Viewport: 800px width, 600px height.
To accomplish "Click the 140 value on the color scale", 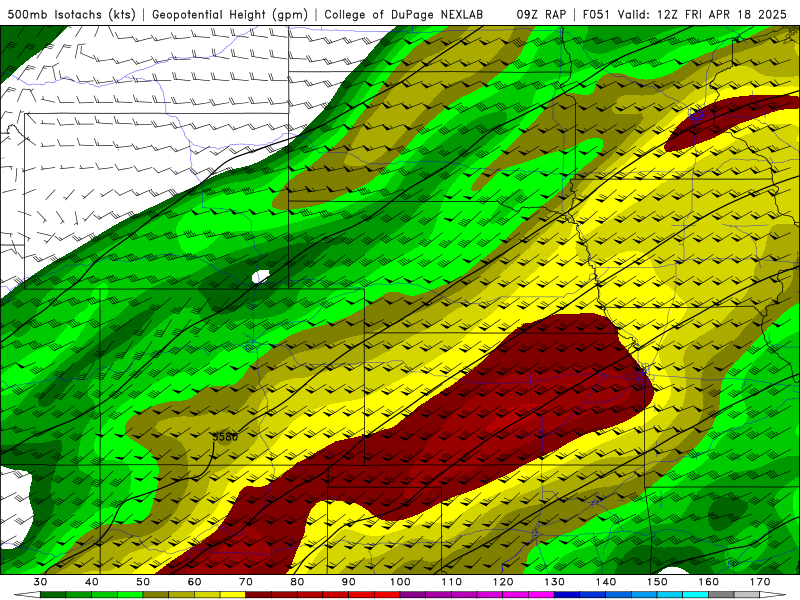I will pyautogui.click(x=606, y=582).
